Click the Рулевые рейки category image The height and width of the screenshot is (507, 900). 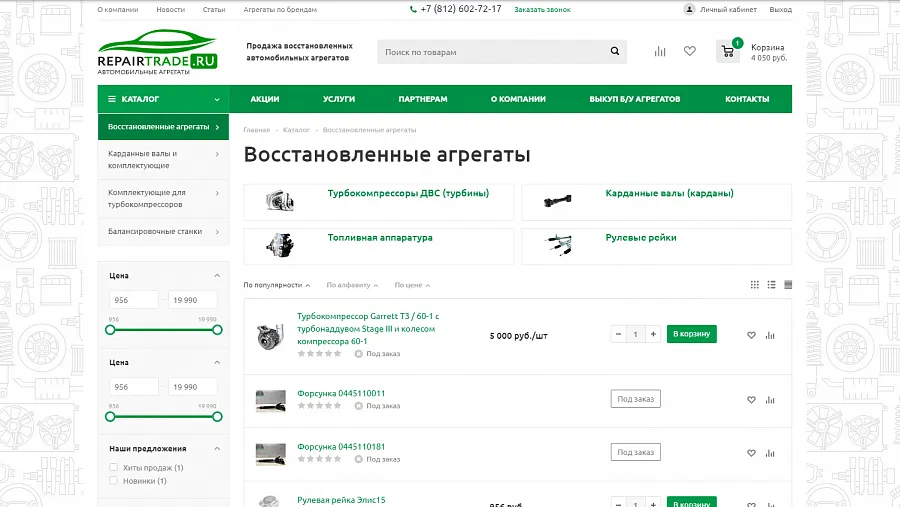pos(558,245)
